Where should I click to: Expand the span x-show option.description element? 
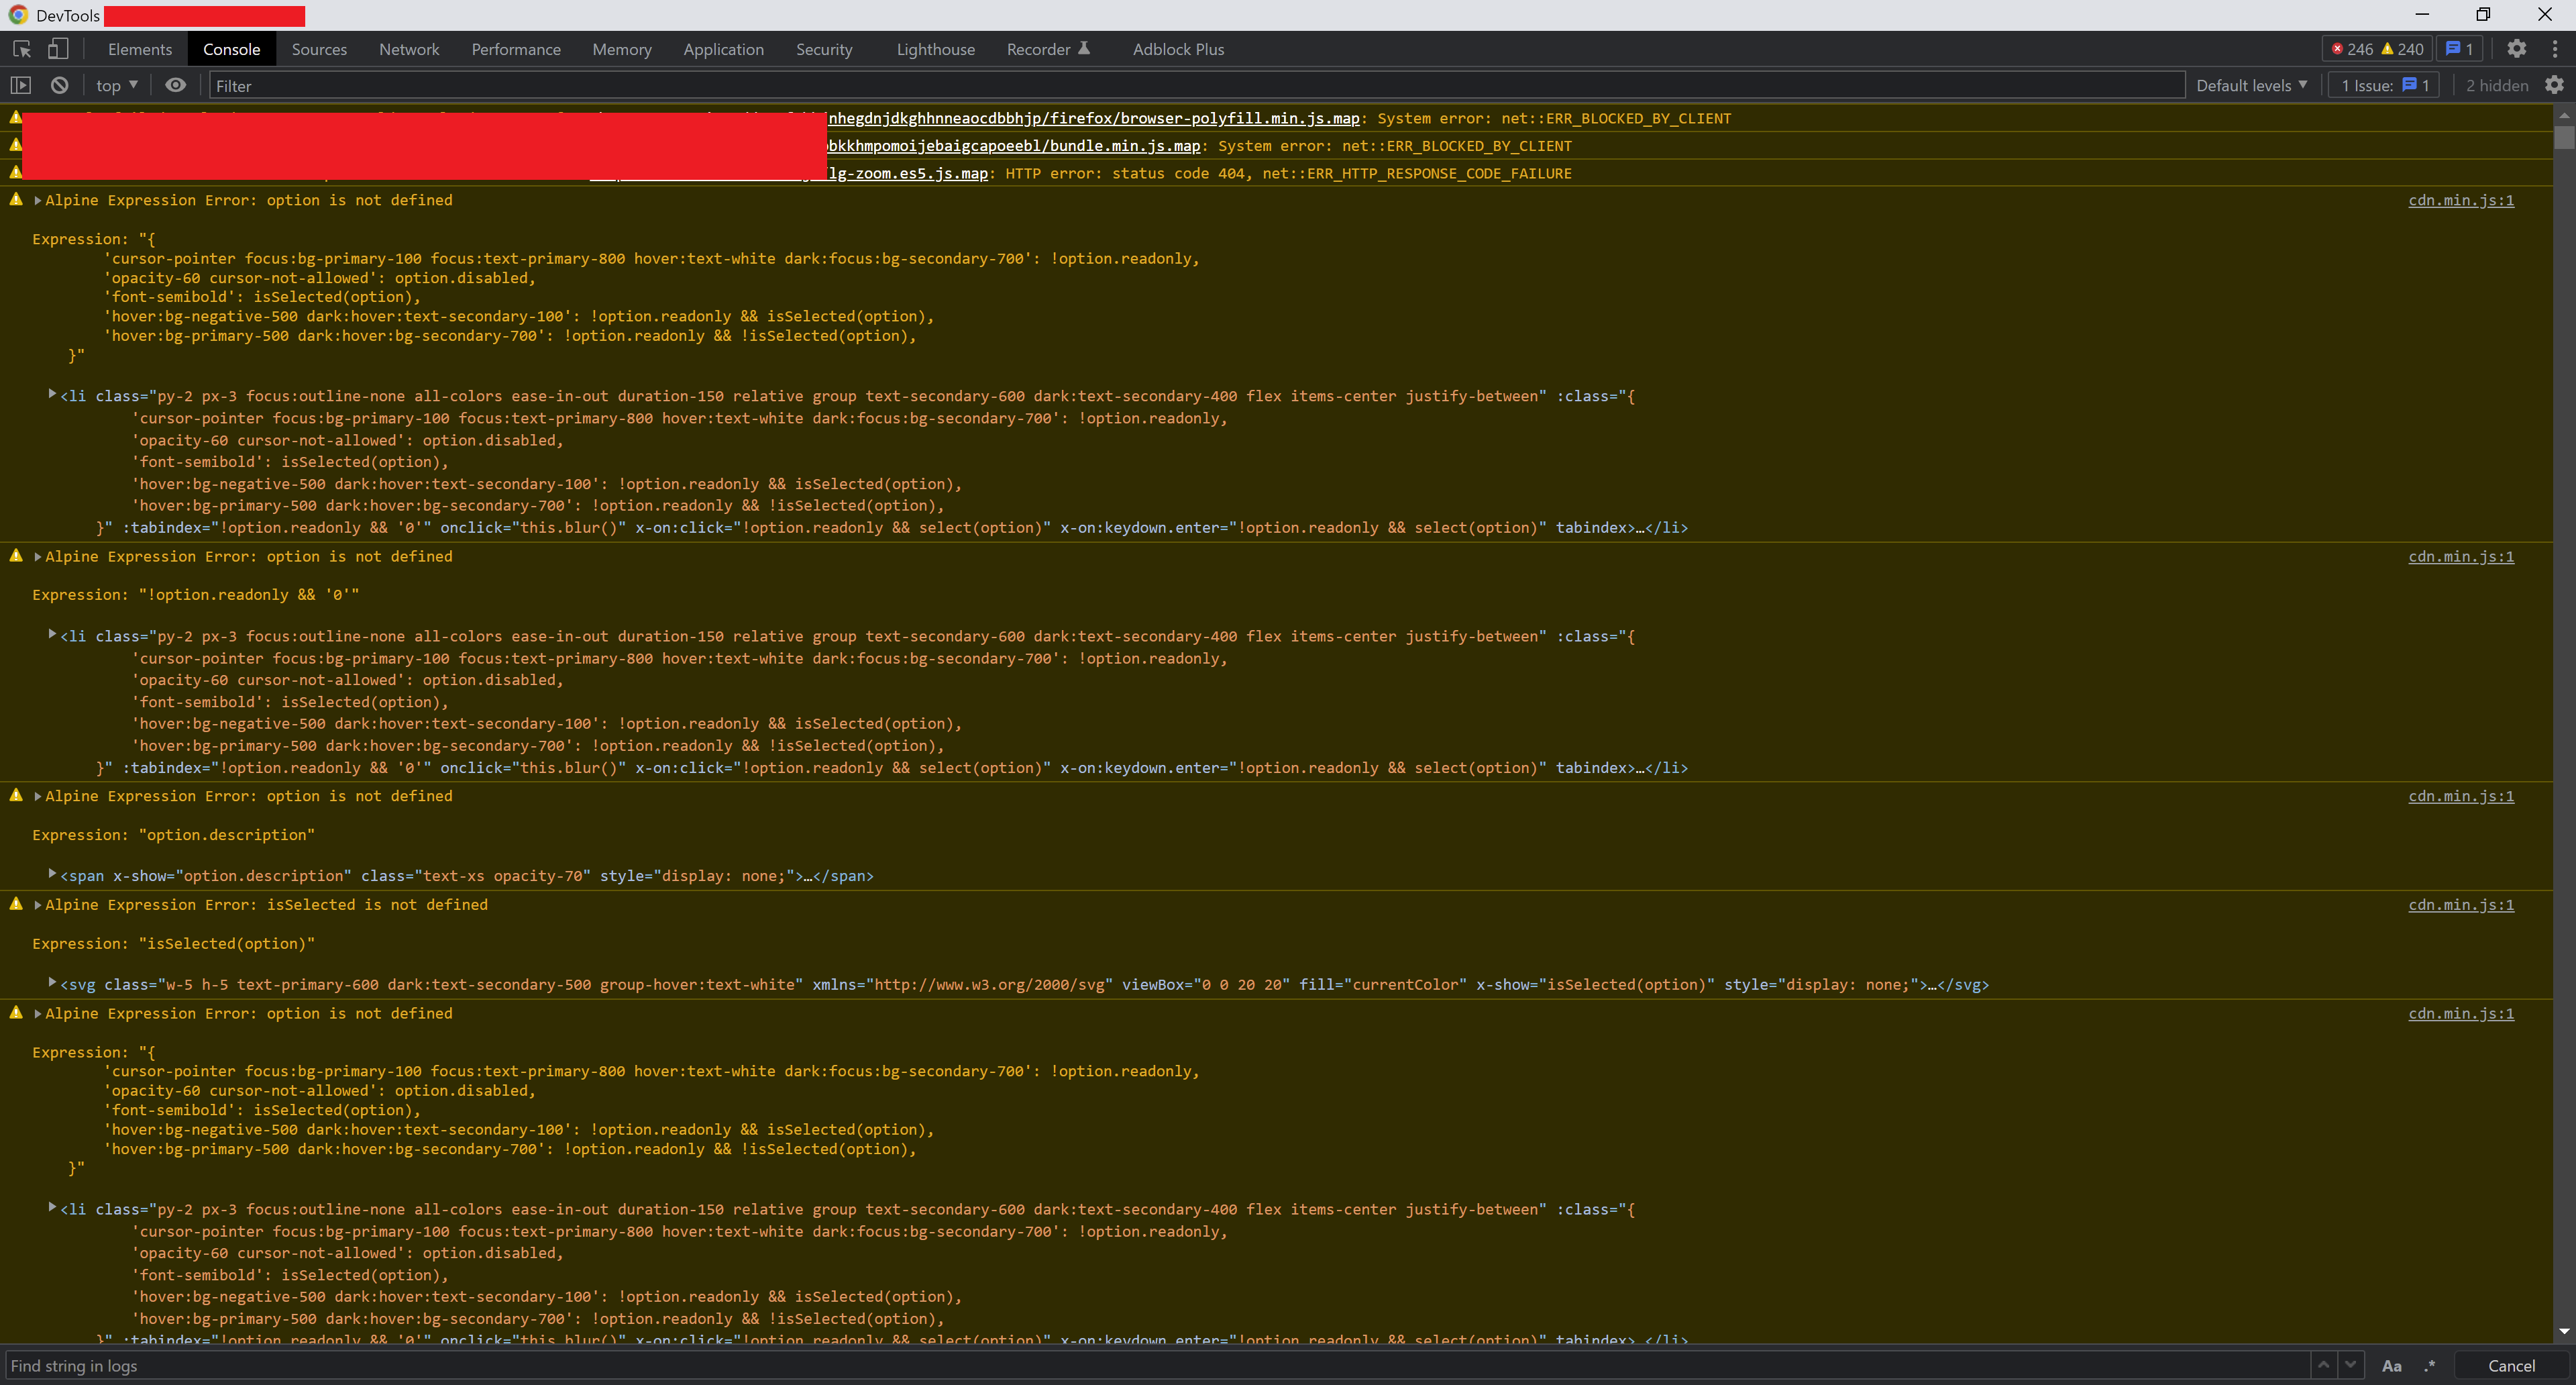tap(52, 875)
